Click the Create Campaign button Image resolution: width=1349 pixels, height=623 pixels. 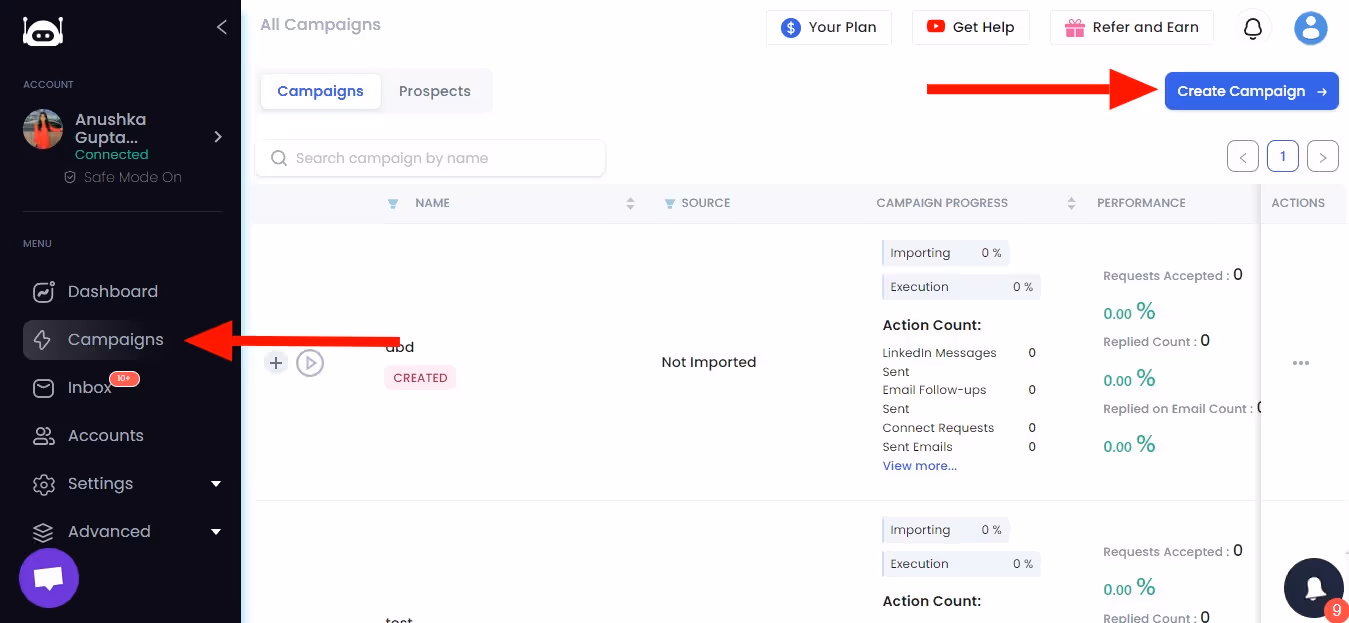pos(1251,90)
